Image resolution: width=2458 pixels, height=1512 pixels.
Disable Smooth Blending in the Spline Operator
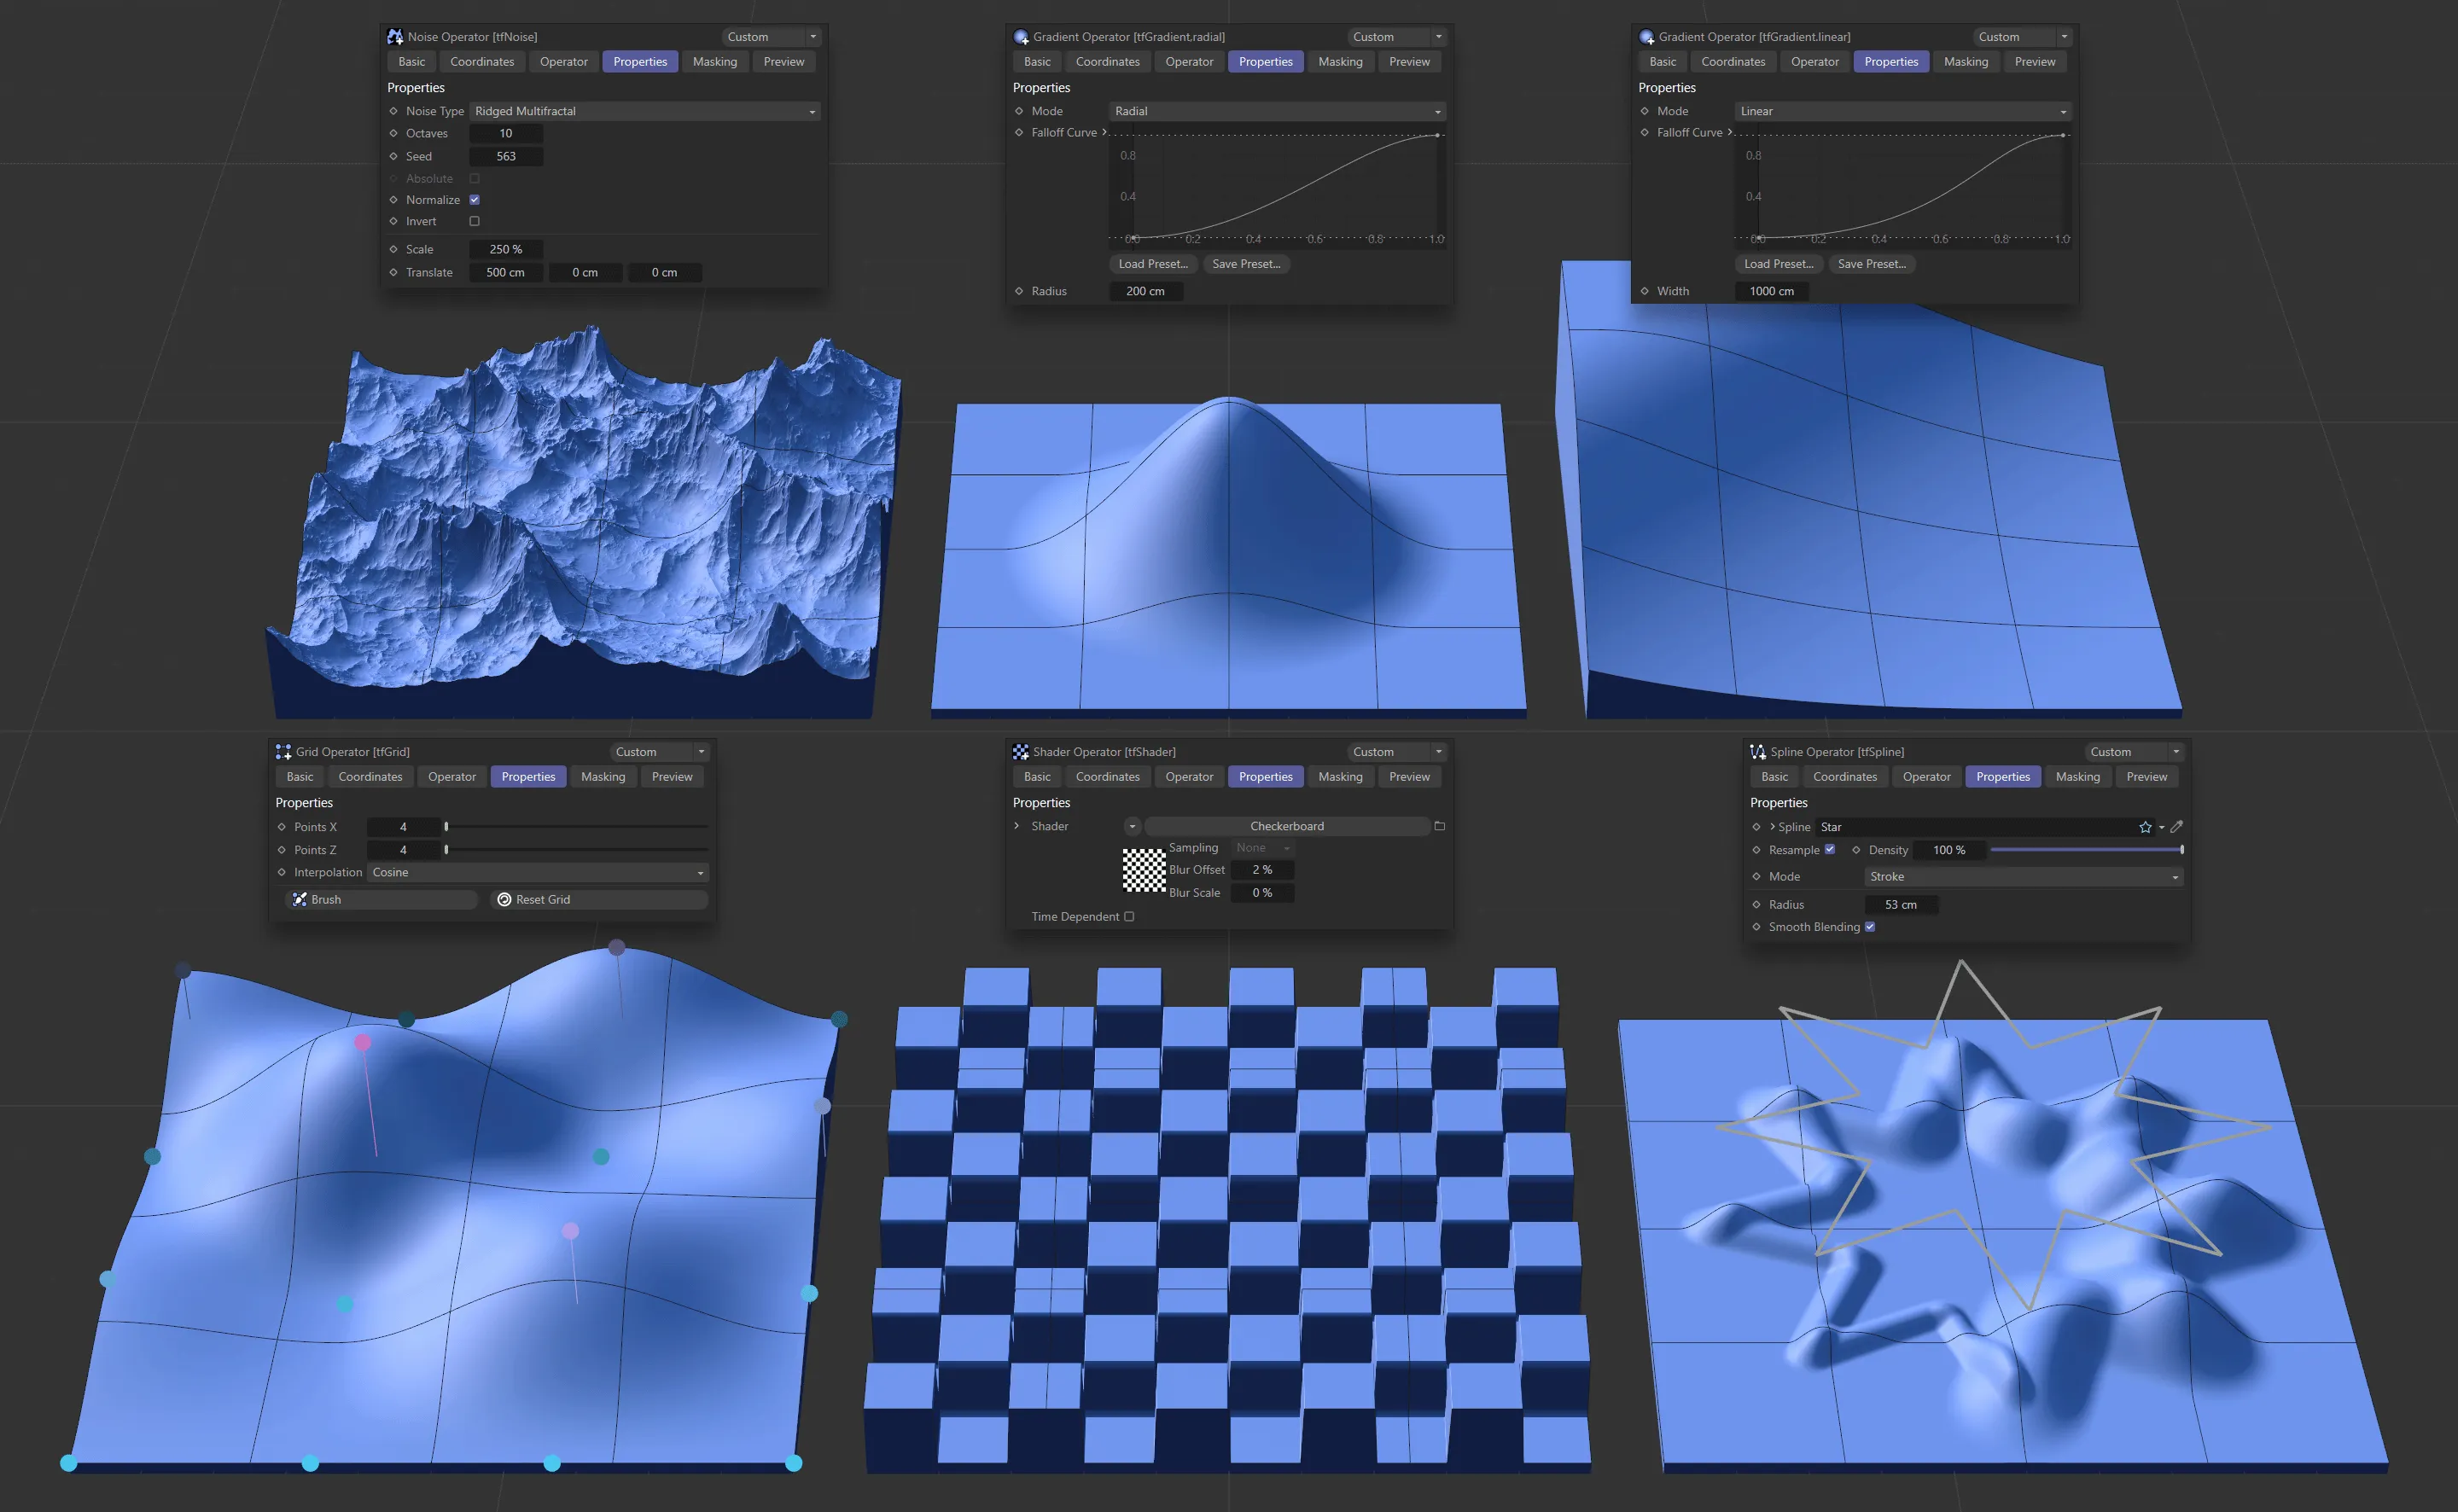1870,926
